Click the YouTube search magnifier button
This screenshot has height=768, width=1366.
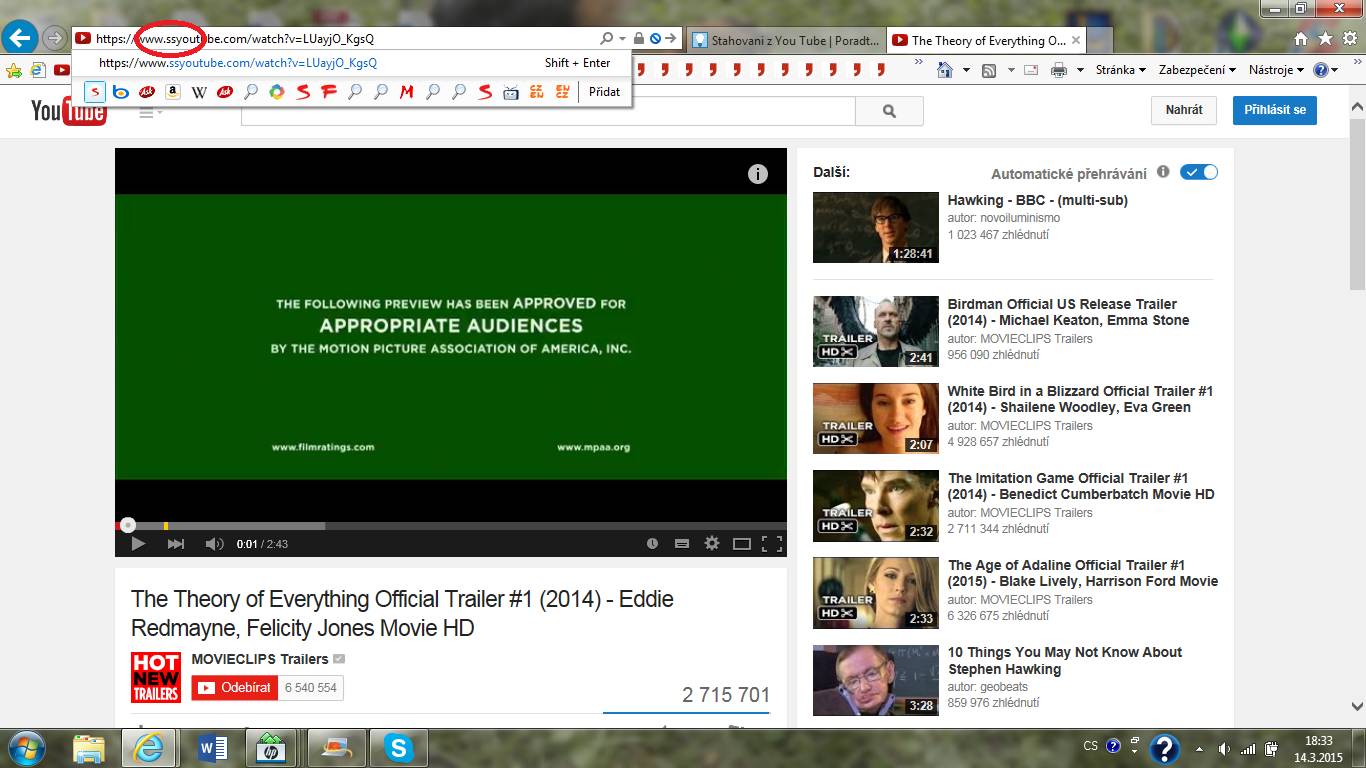coord(889,111)
